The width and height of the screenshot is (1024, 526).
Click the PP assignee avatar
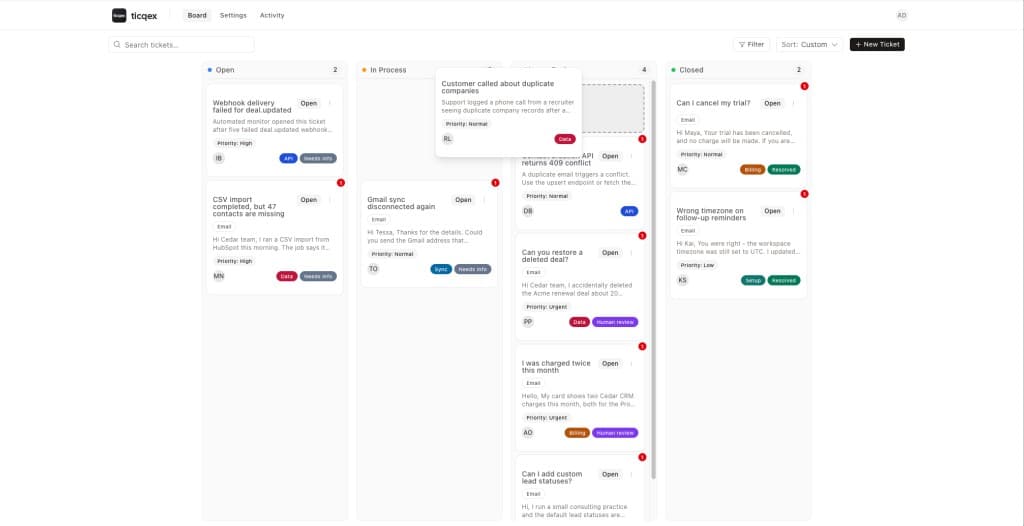(528, 321)
